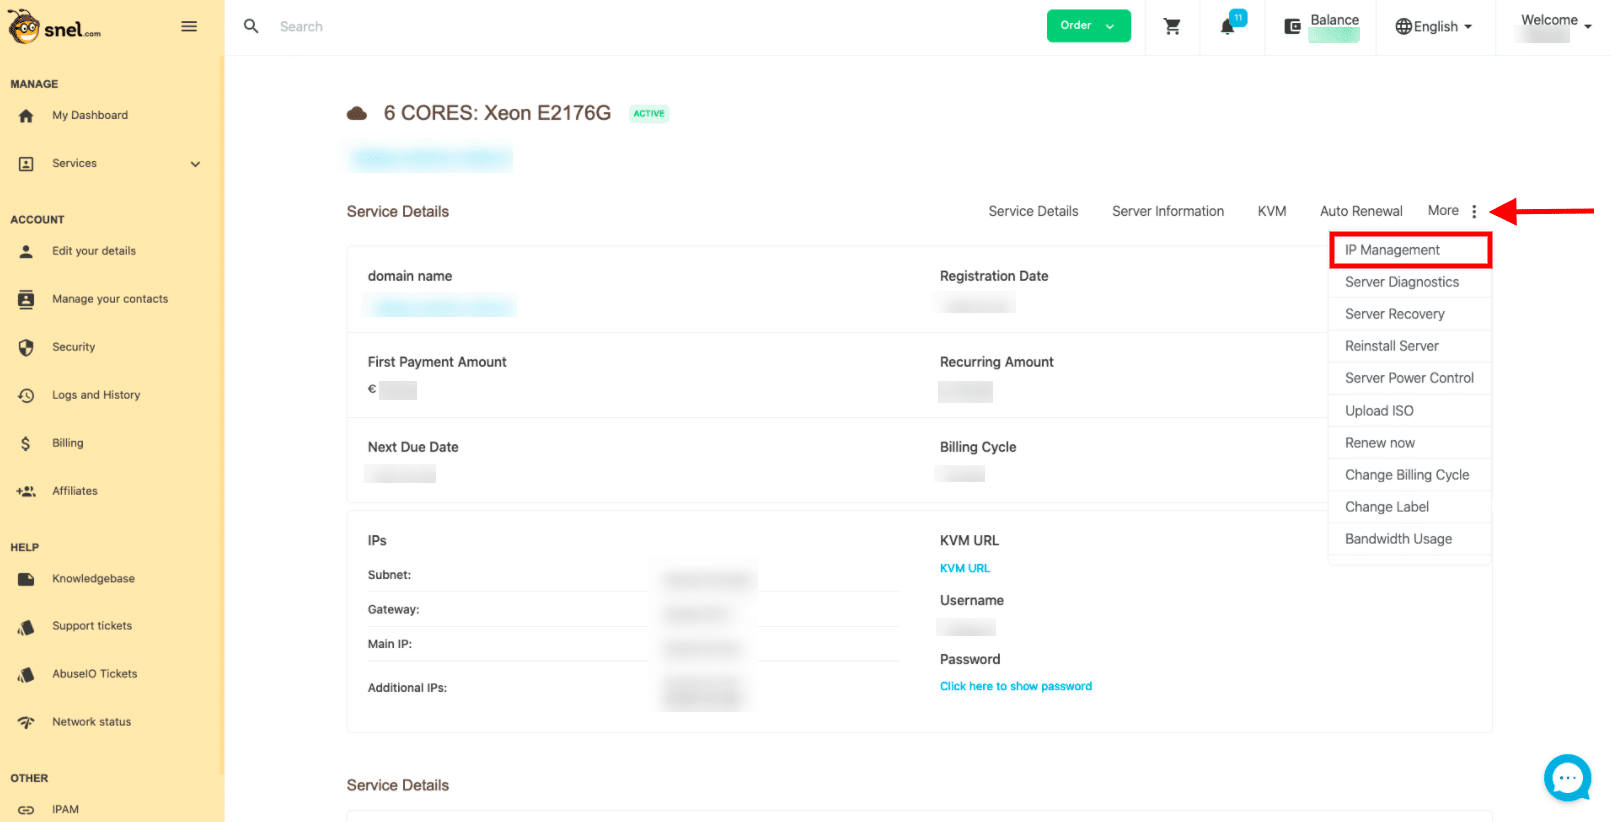Image resolution: width=1611 pixels, height=822 pixels.
Task: Open IPAM in sidebar
Action: point(65,810)
